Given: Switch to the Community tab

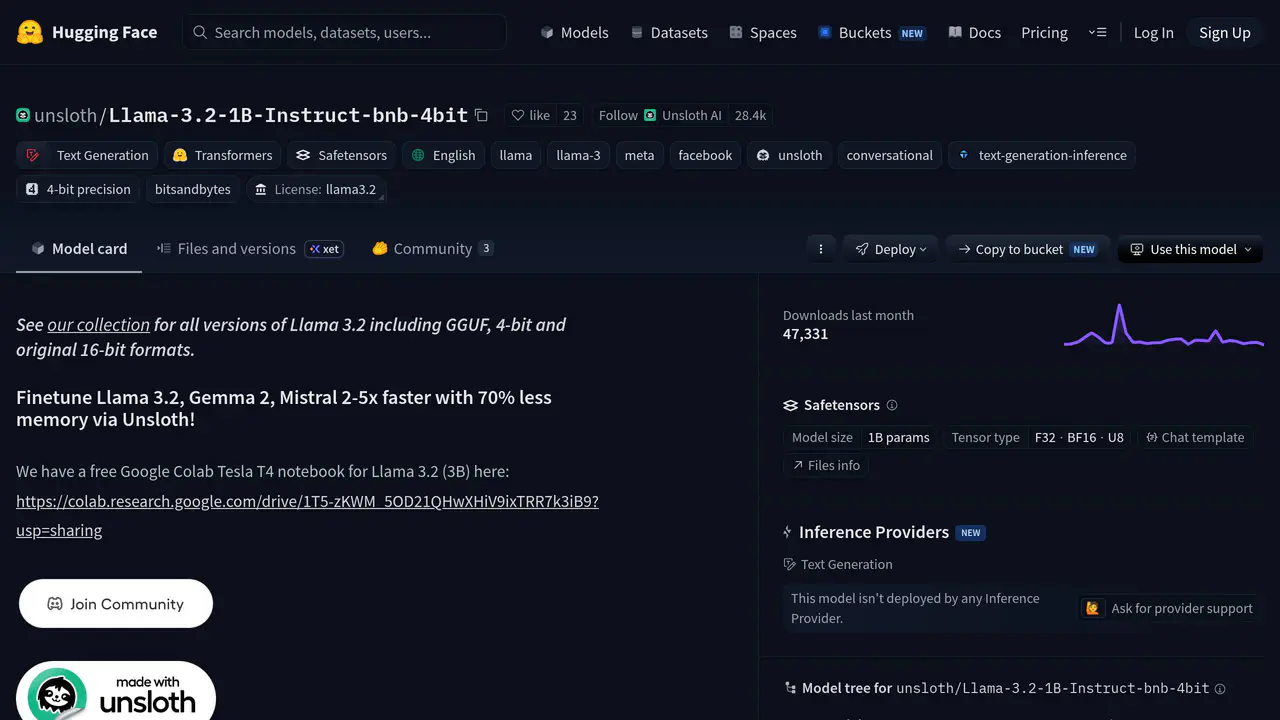Looking at the screenshot, I should point(432,249).
